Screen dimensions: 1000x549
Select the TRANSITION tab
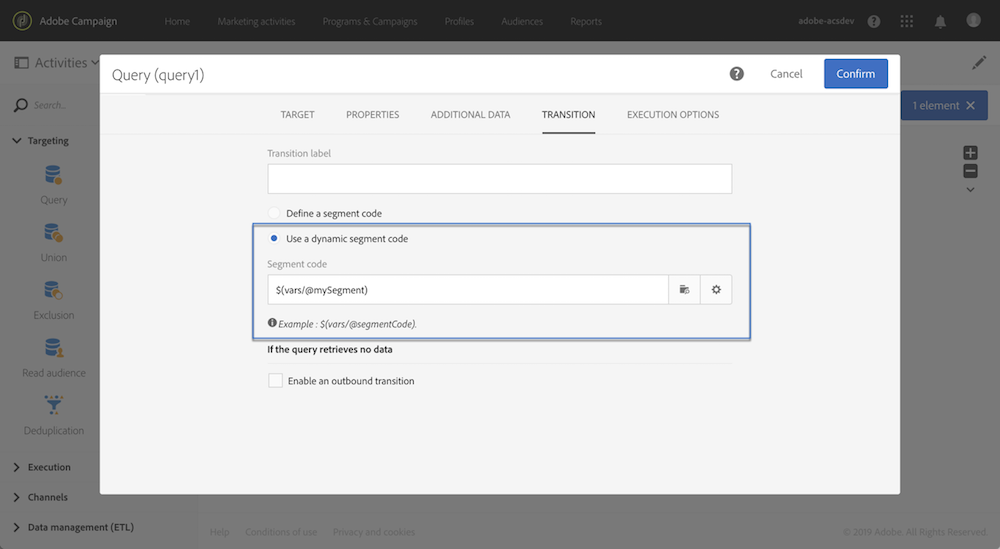568,115
